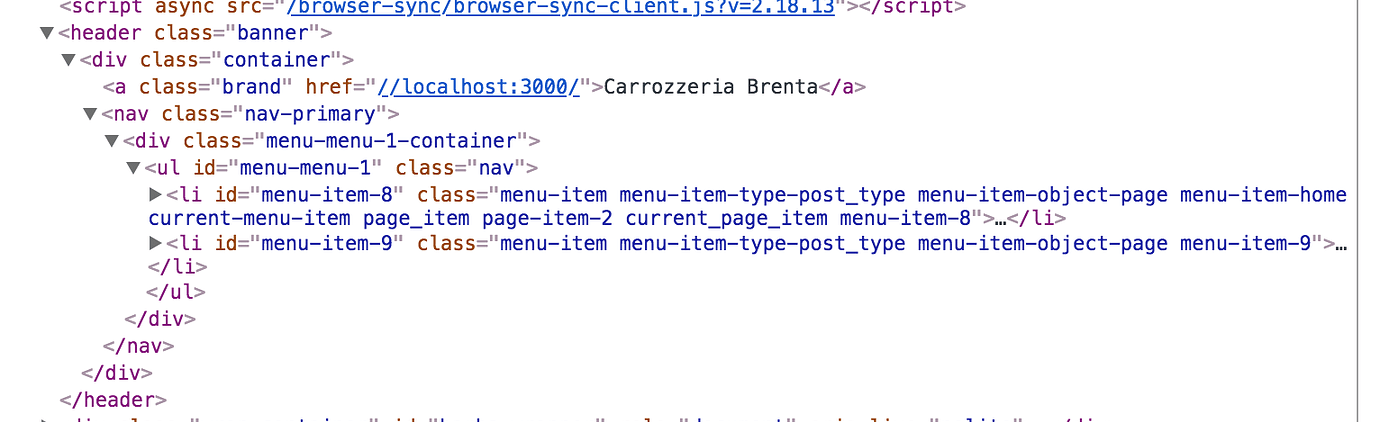Image resolution: width=1380 pixels, height=422 pixels.
Task: Open the //localhost:3000/ href link
Action: (480, 87)
